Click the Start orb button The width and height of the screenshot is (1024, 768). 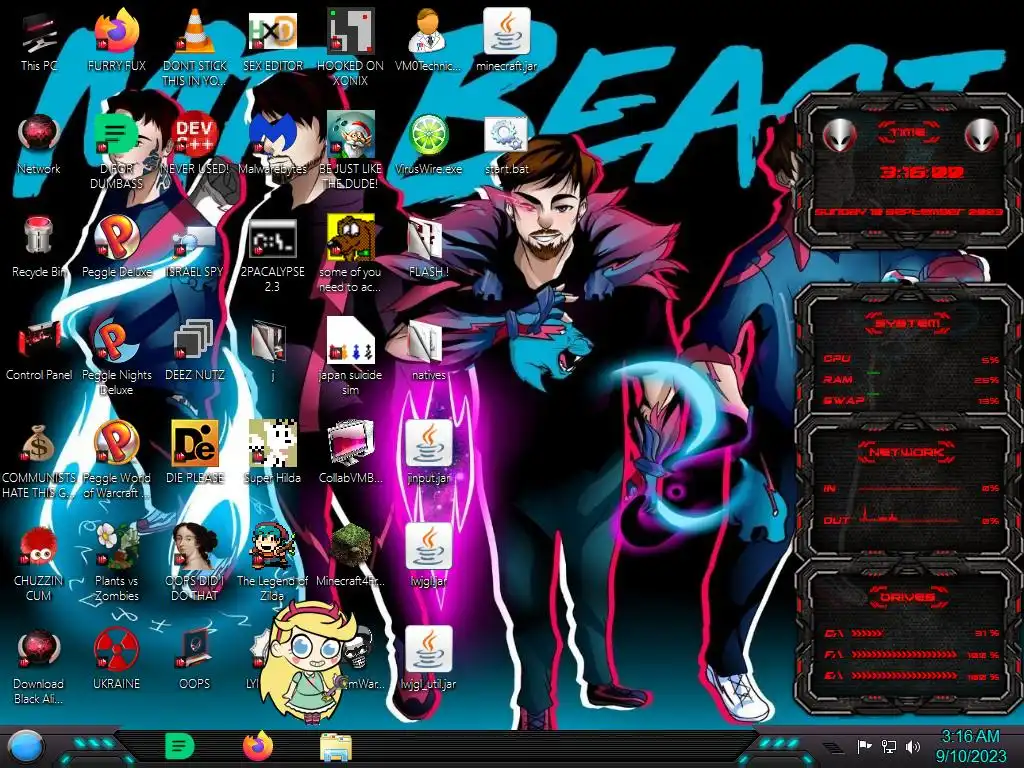point(26,746)
